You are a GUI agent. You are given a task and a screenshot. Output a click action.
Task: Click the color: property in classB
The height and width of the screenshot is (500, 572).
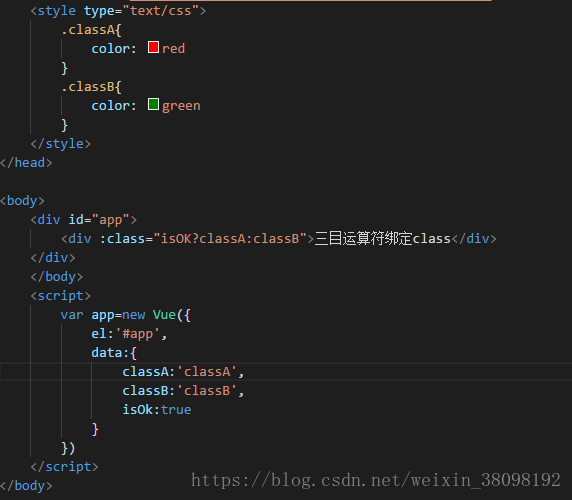[x=114, y=106]
